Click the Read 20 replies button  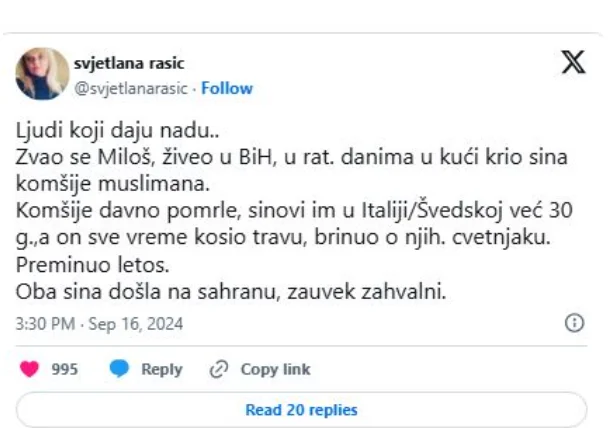[301, 410]
